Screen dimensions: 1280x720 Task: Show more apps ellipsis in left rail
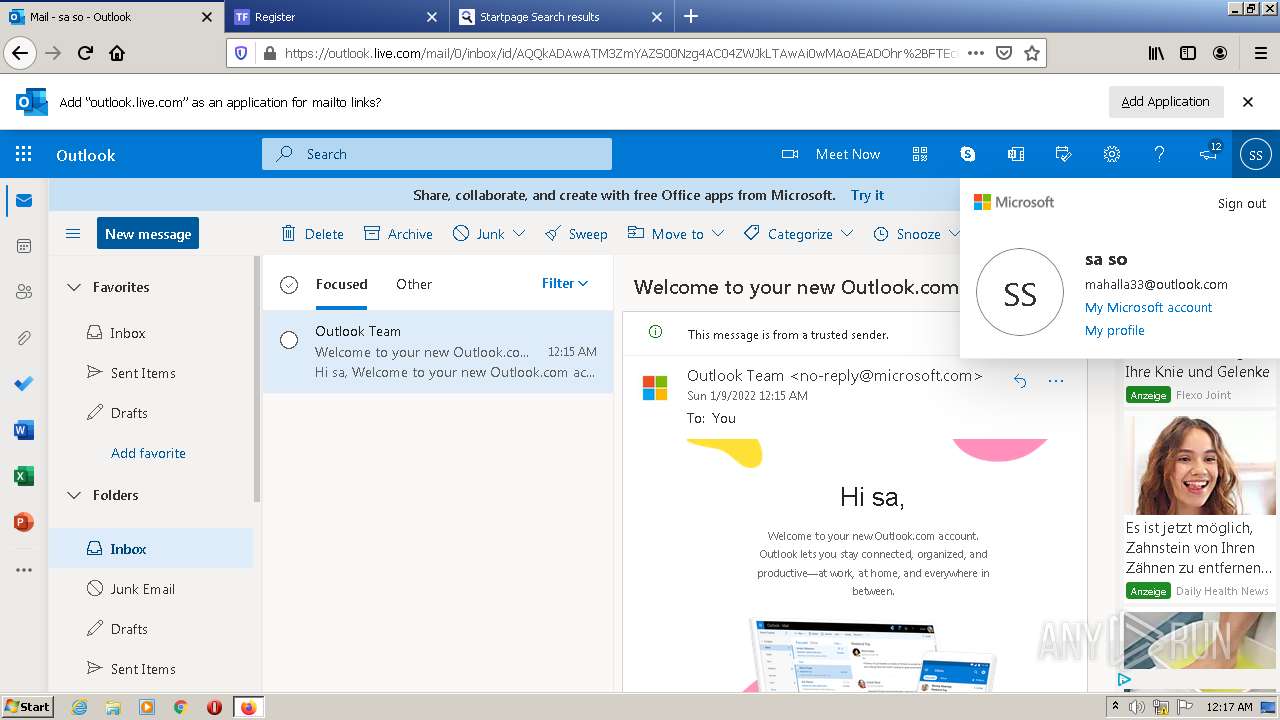pos(24,570)
